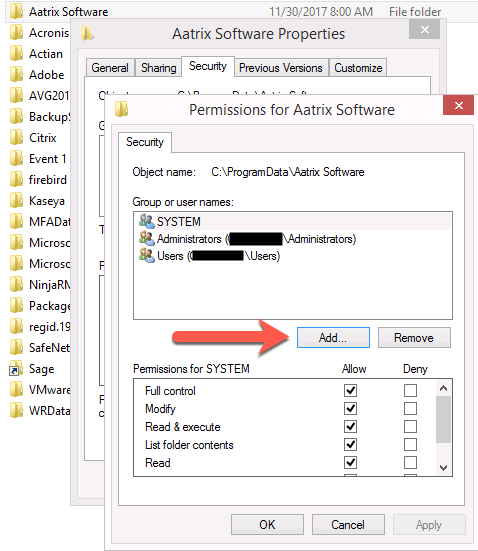Click the File folder type cell
This screenshot has height=551, width=478.
pyautogui.click(x=415, y=12)
